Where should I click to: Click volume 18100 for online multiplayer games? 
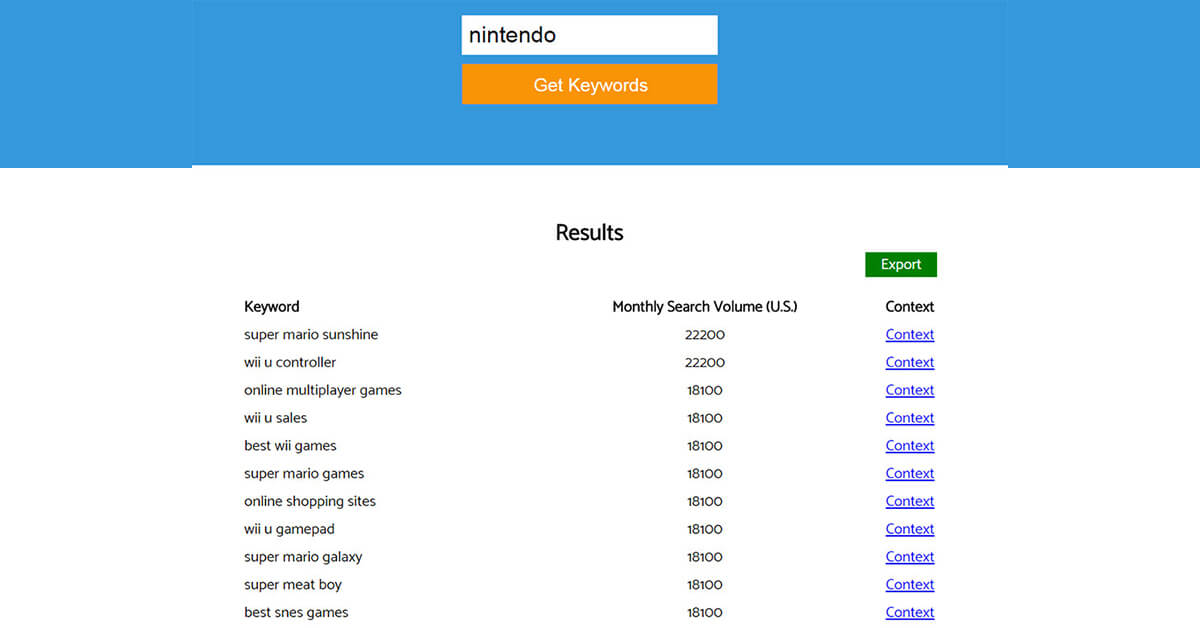tap(705, 390)
